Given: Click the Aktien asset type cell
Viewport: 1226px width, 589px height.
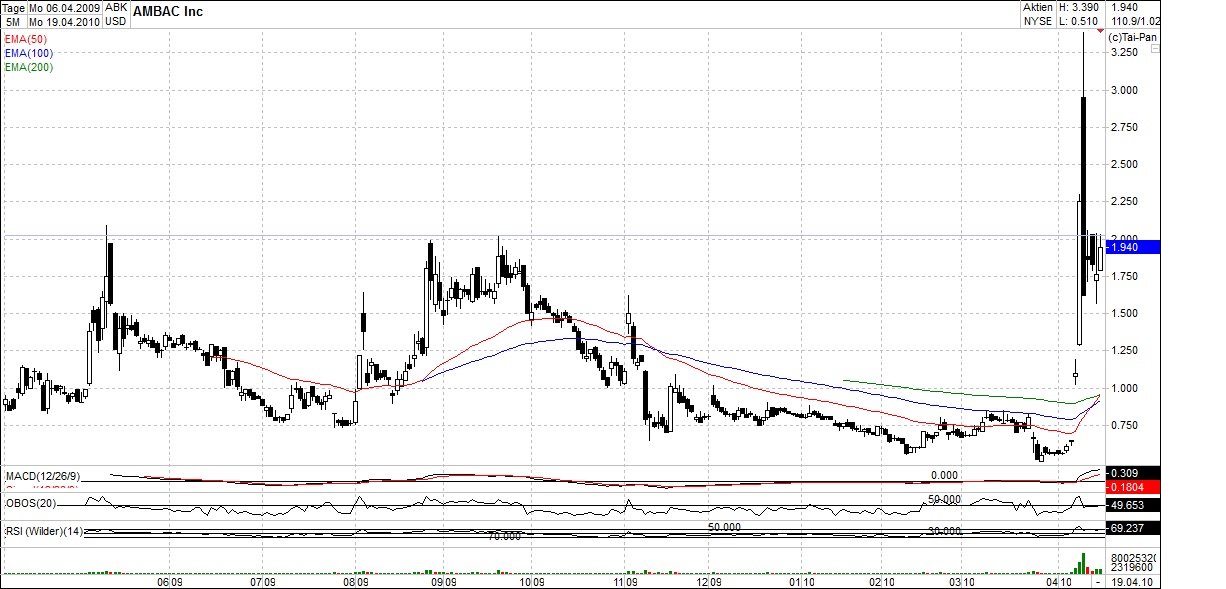Looking at the screenshot, I should pyautogui.click(x=1038, y=7).
